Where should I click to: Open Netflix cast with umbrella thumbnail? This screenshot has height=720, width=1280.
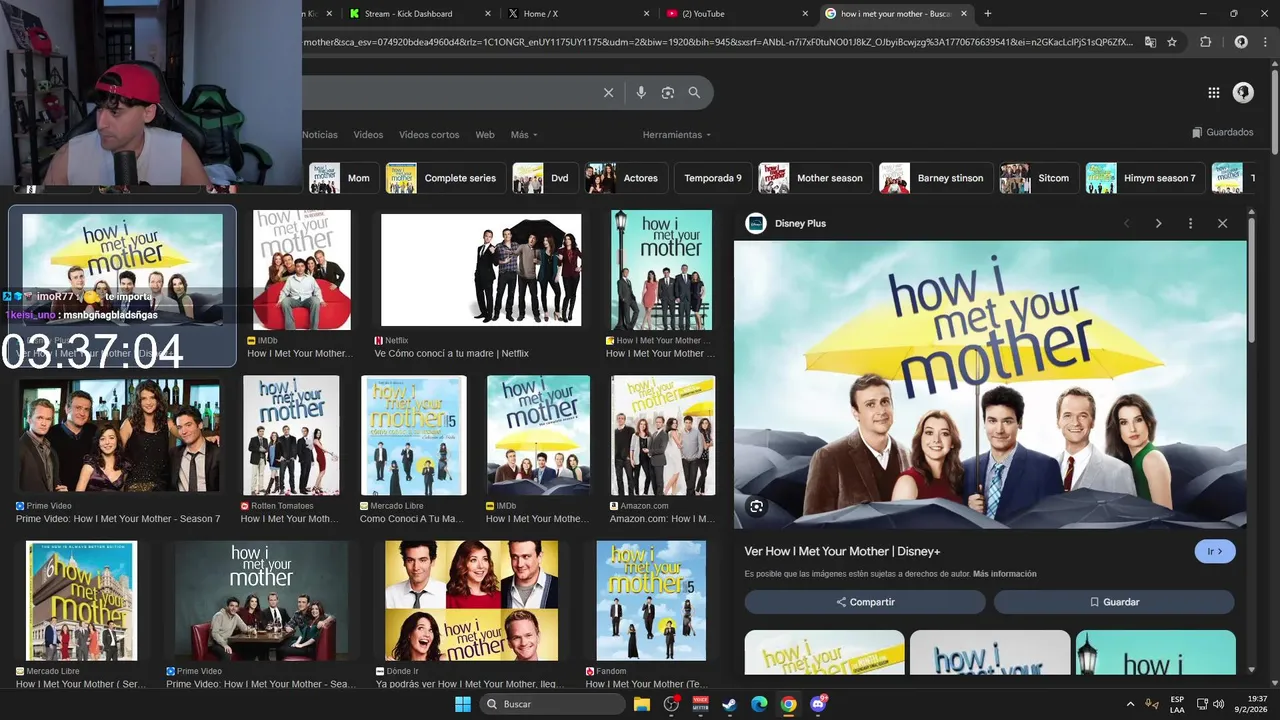[x=481, y=270]
